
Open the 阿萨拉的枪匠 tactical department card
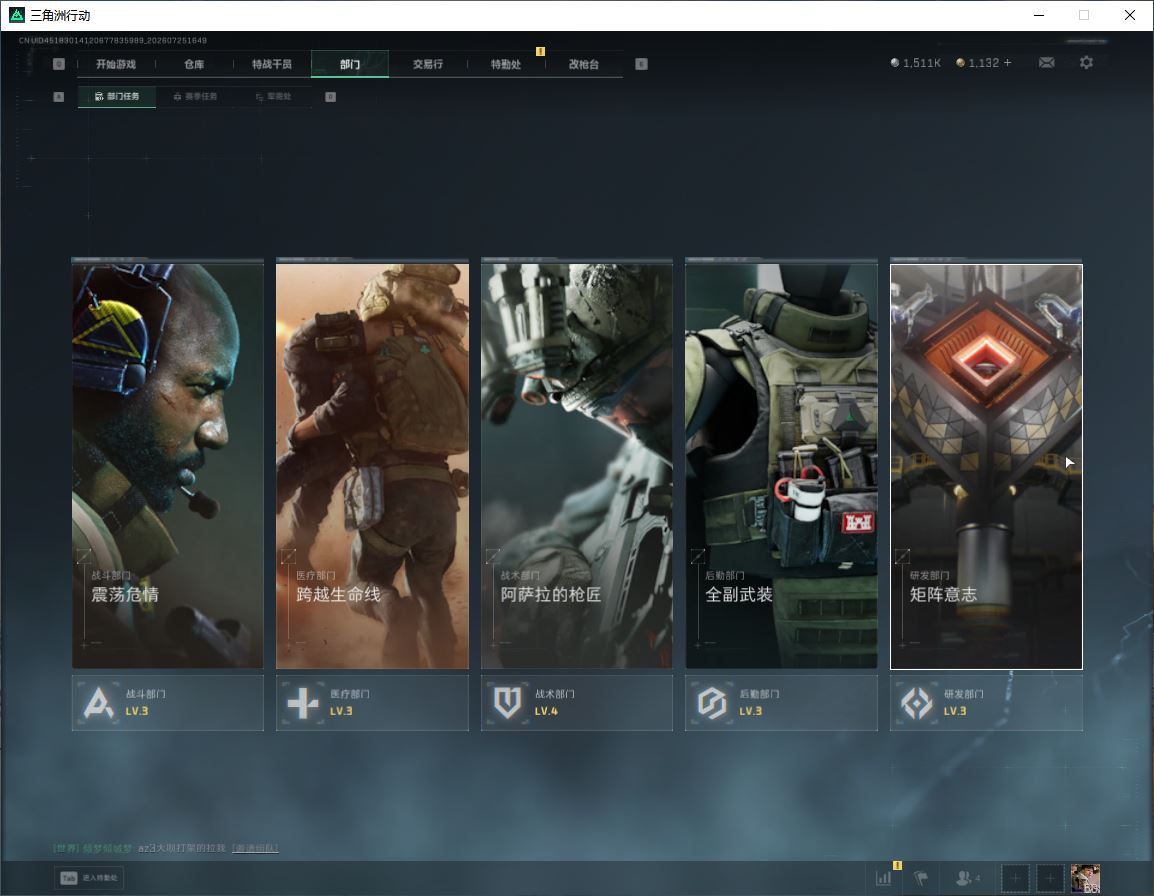pyautogui.click(x=577, y=466)
